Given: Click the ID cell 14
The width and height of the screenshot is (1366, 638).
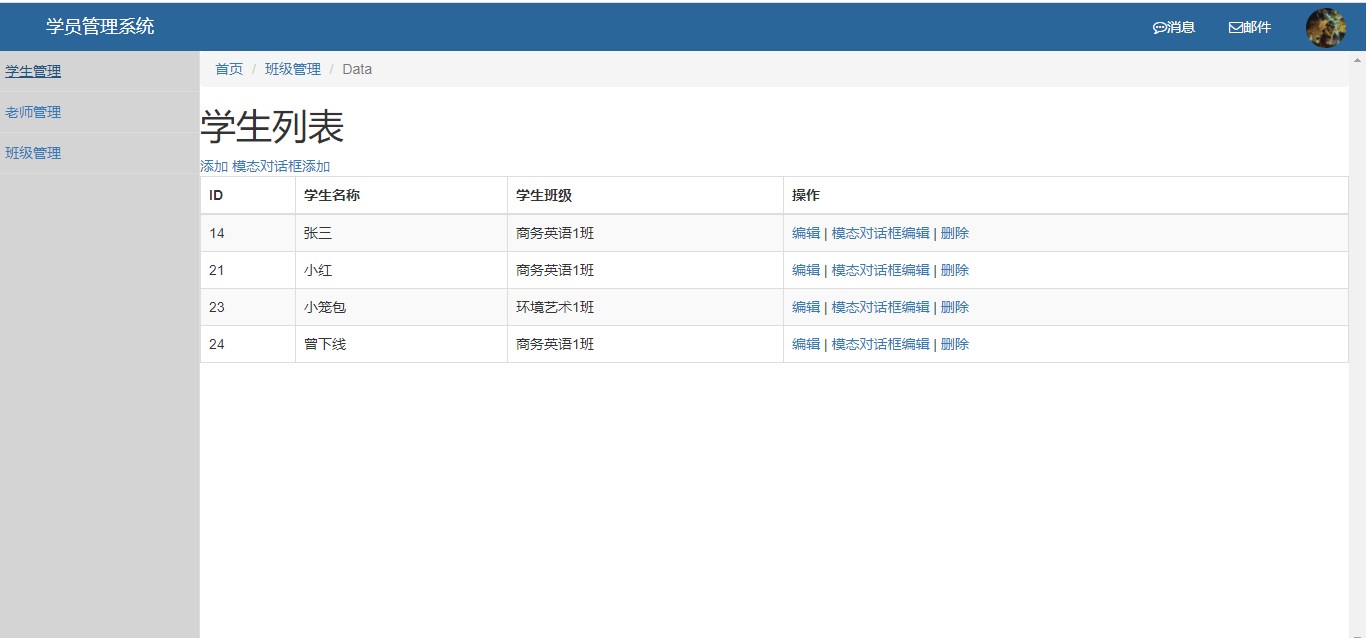Looking at the screenshot, I should click(248, 233).
